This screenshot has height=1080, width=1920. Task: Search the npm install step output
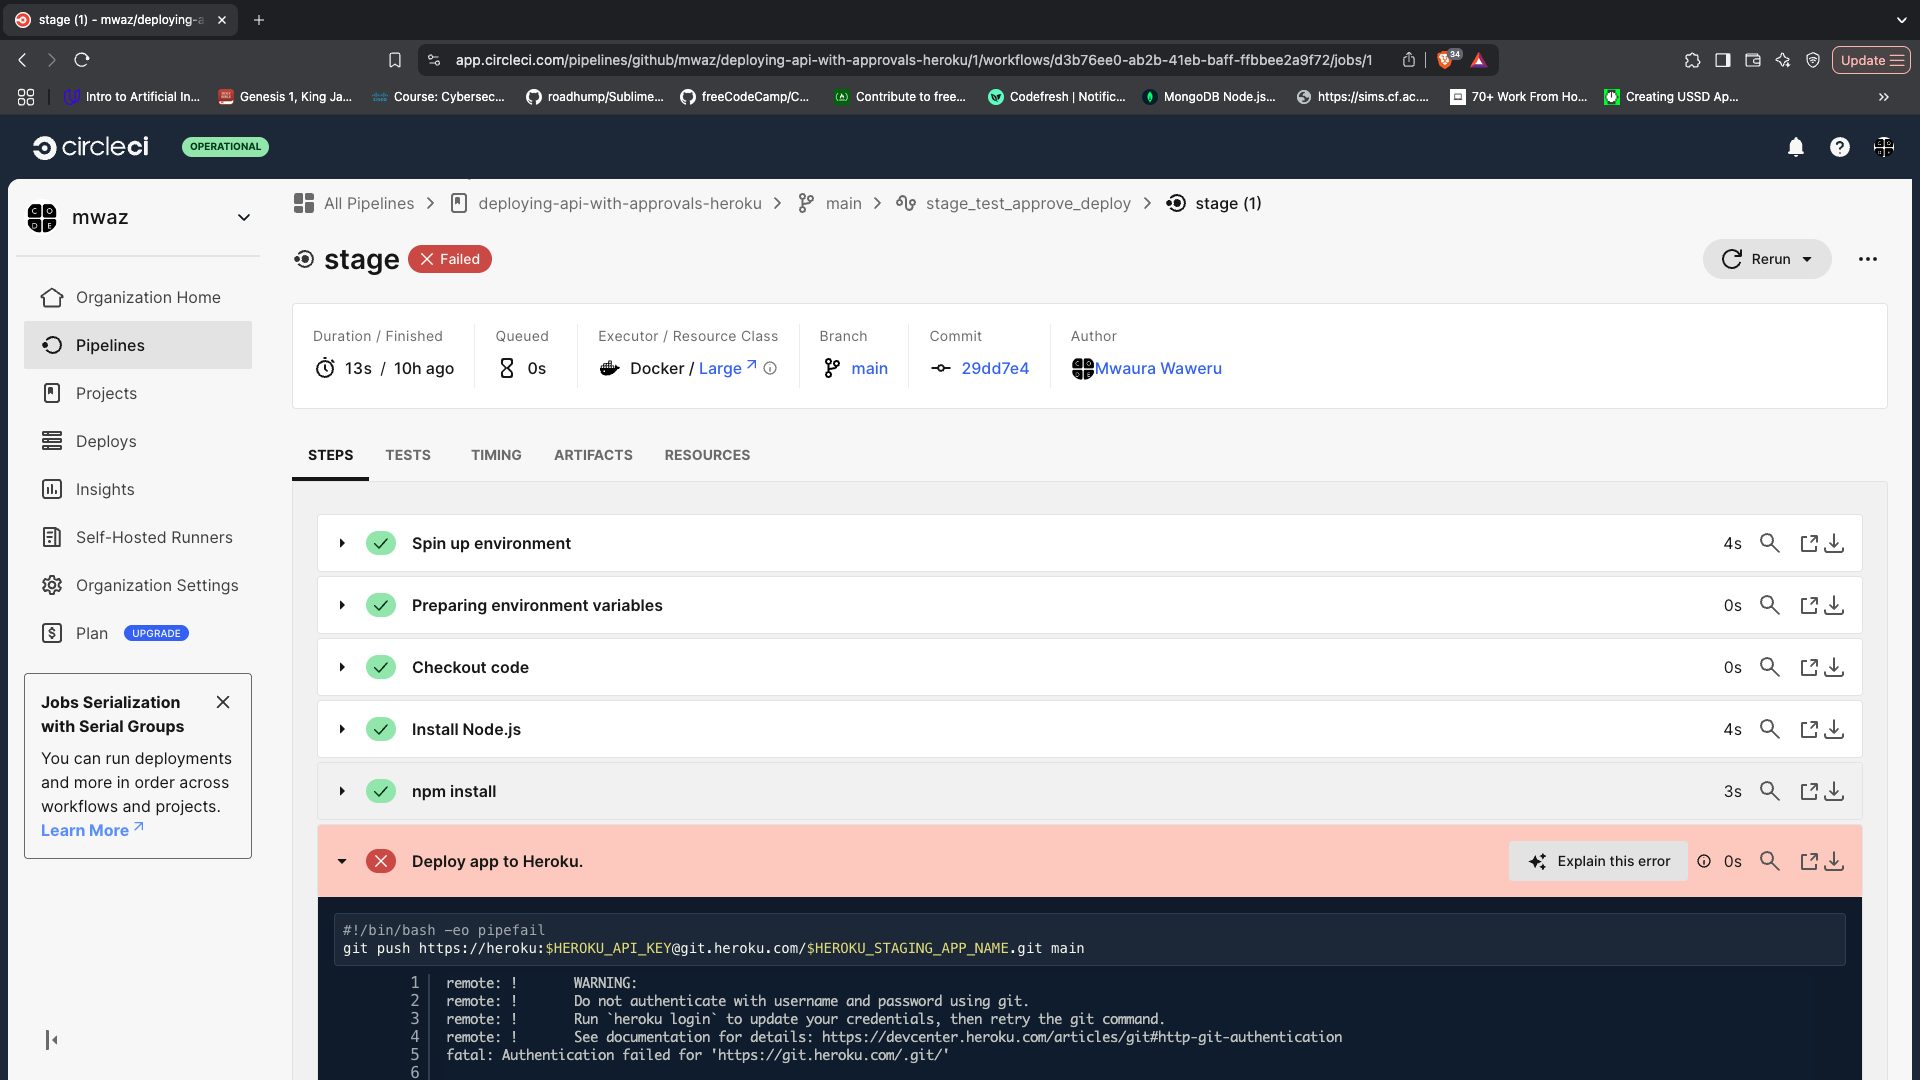(x=1770, y=791)
